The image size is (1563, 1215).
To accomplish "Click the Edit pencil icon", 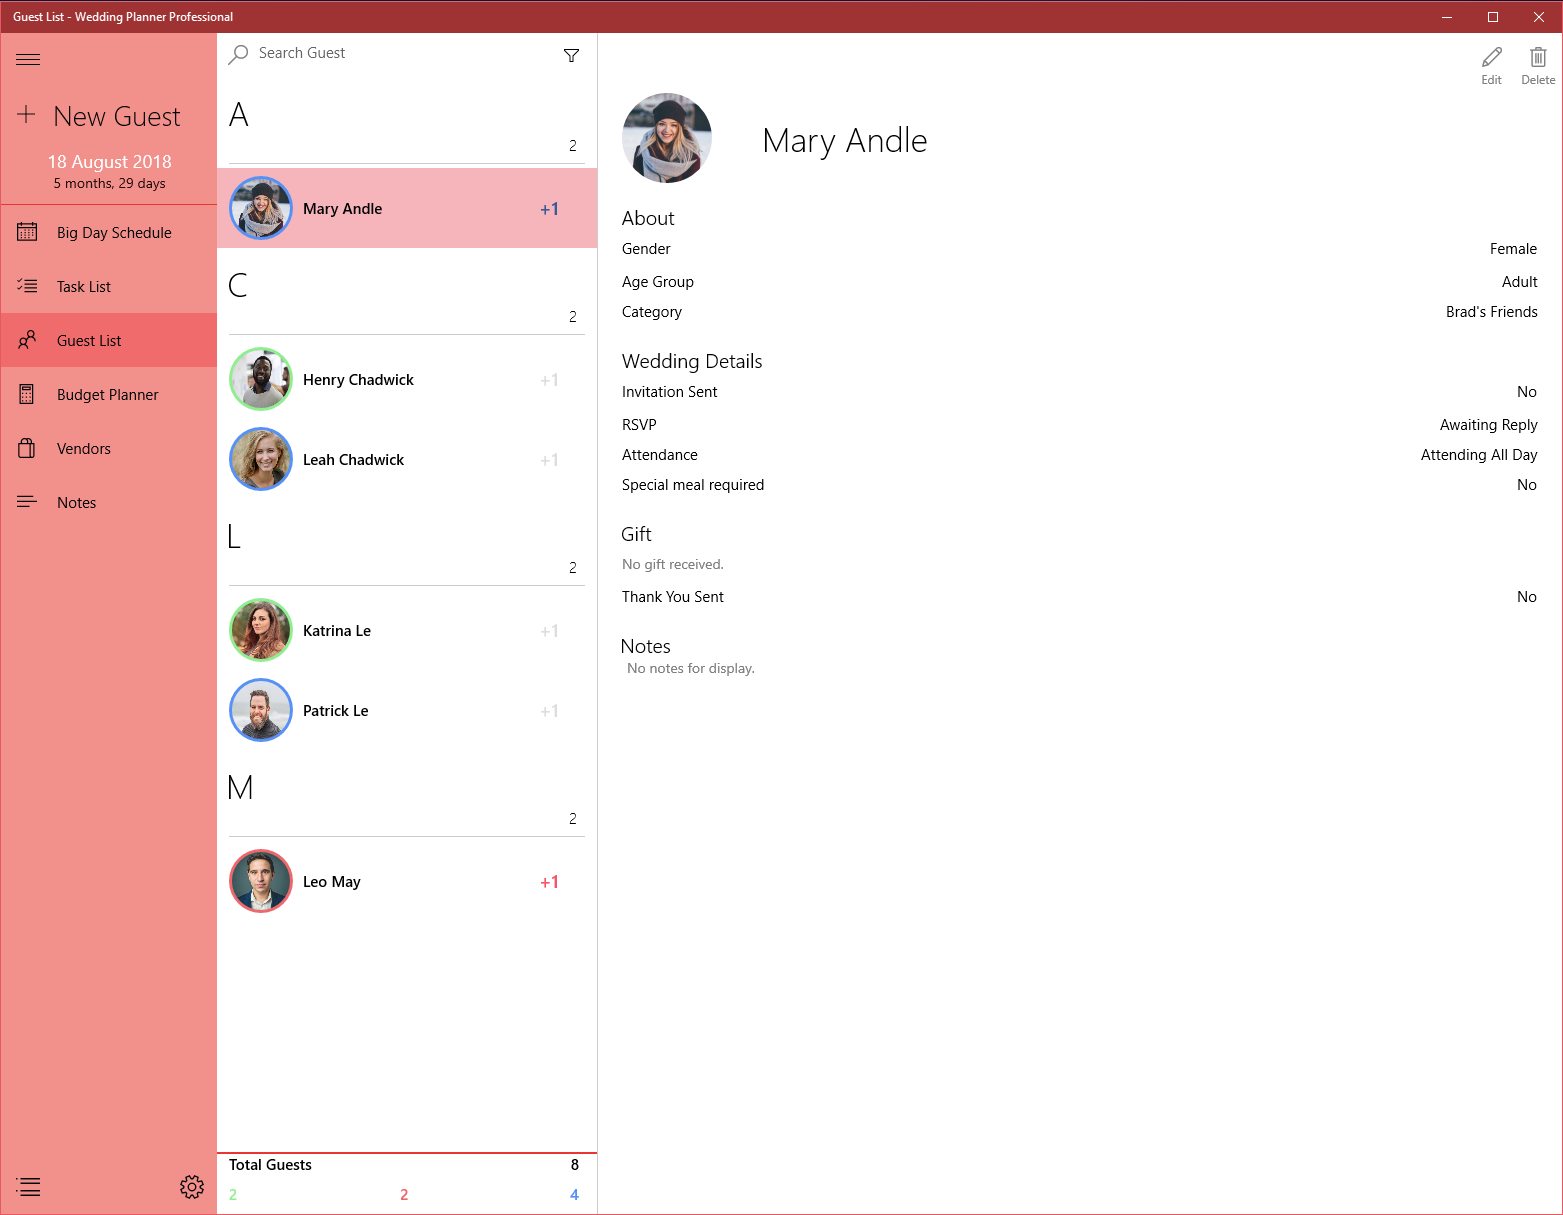I will [x=1491, y=57].
